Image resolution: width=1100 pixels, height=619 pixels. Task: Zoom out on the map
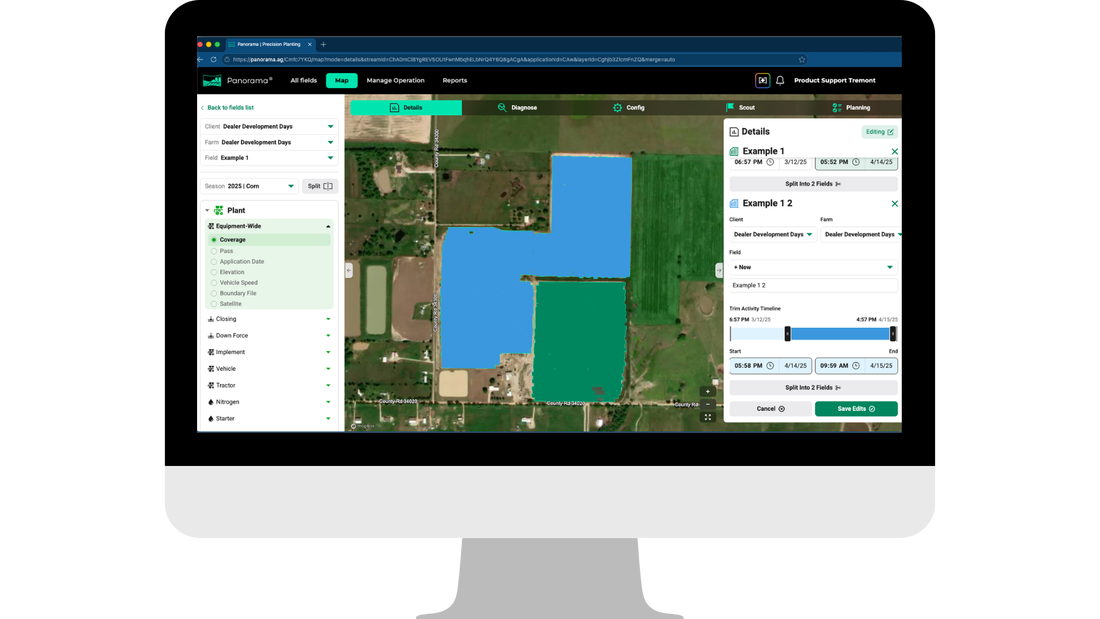coord(708,404)
